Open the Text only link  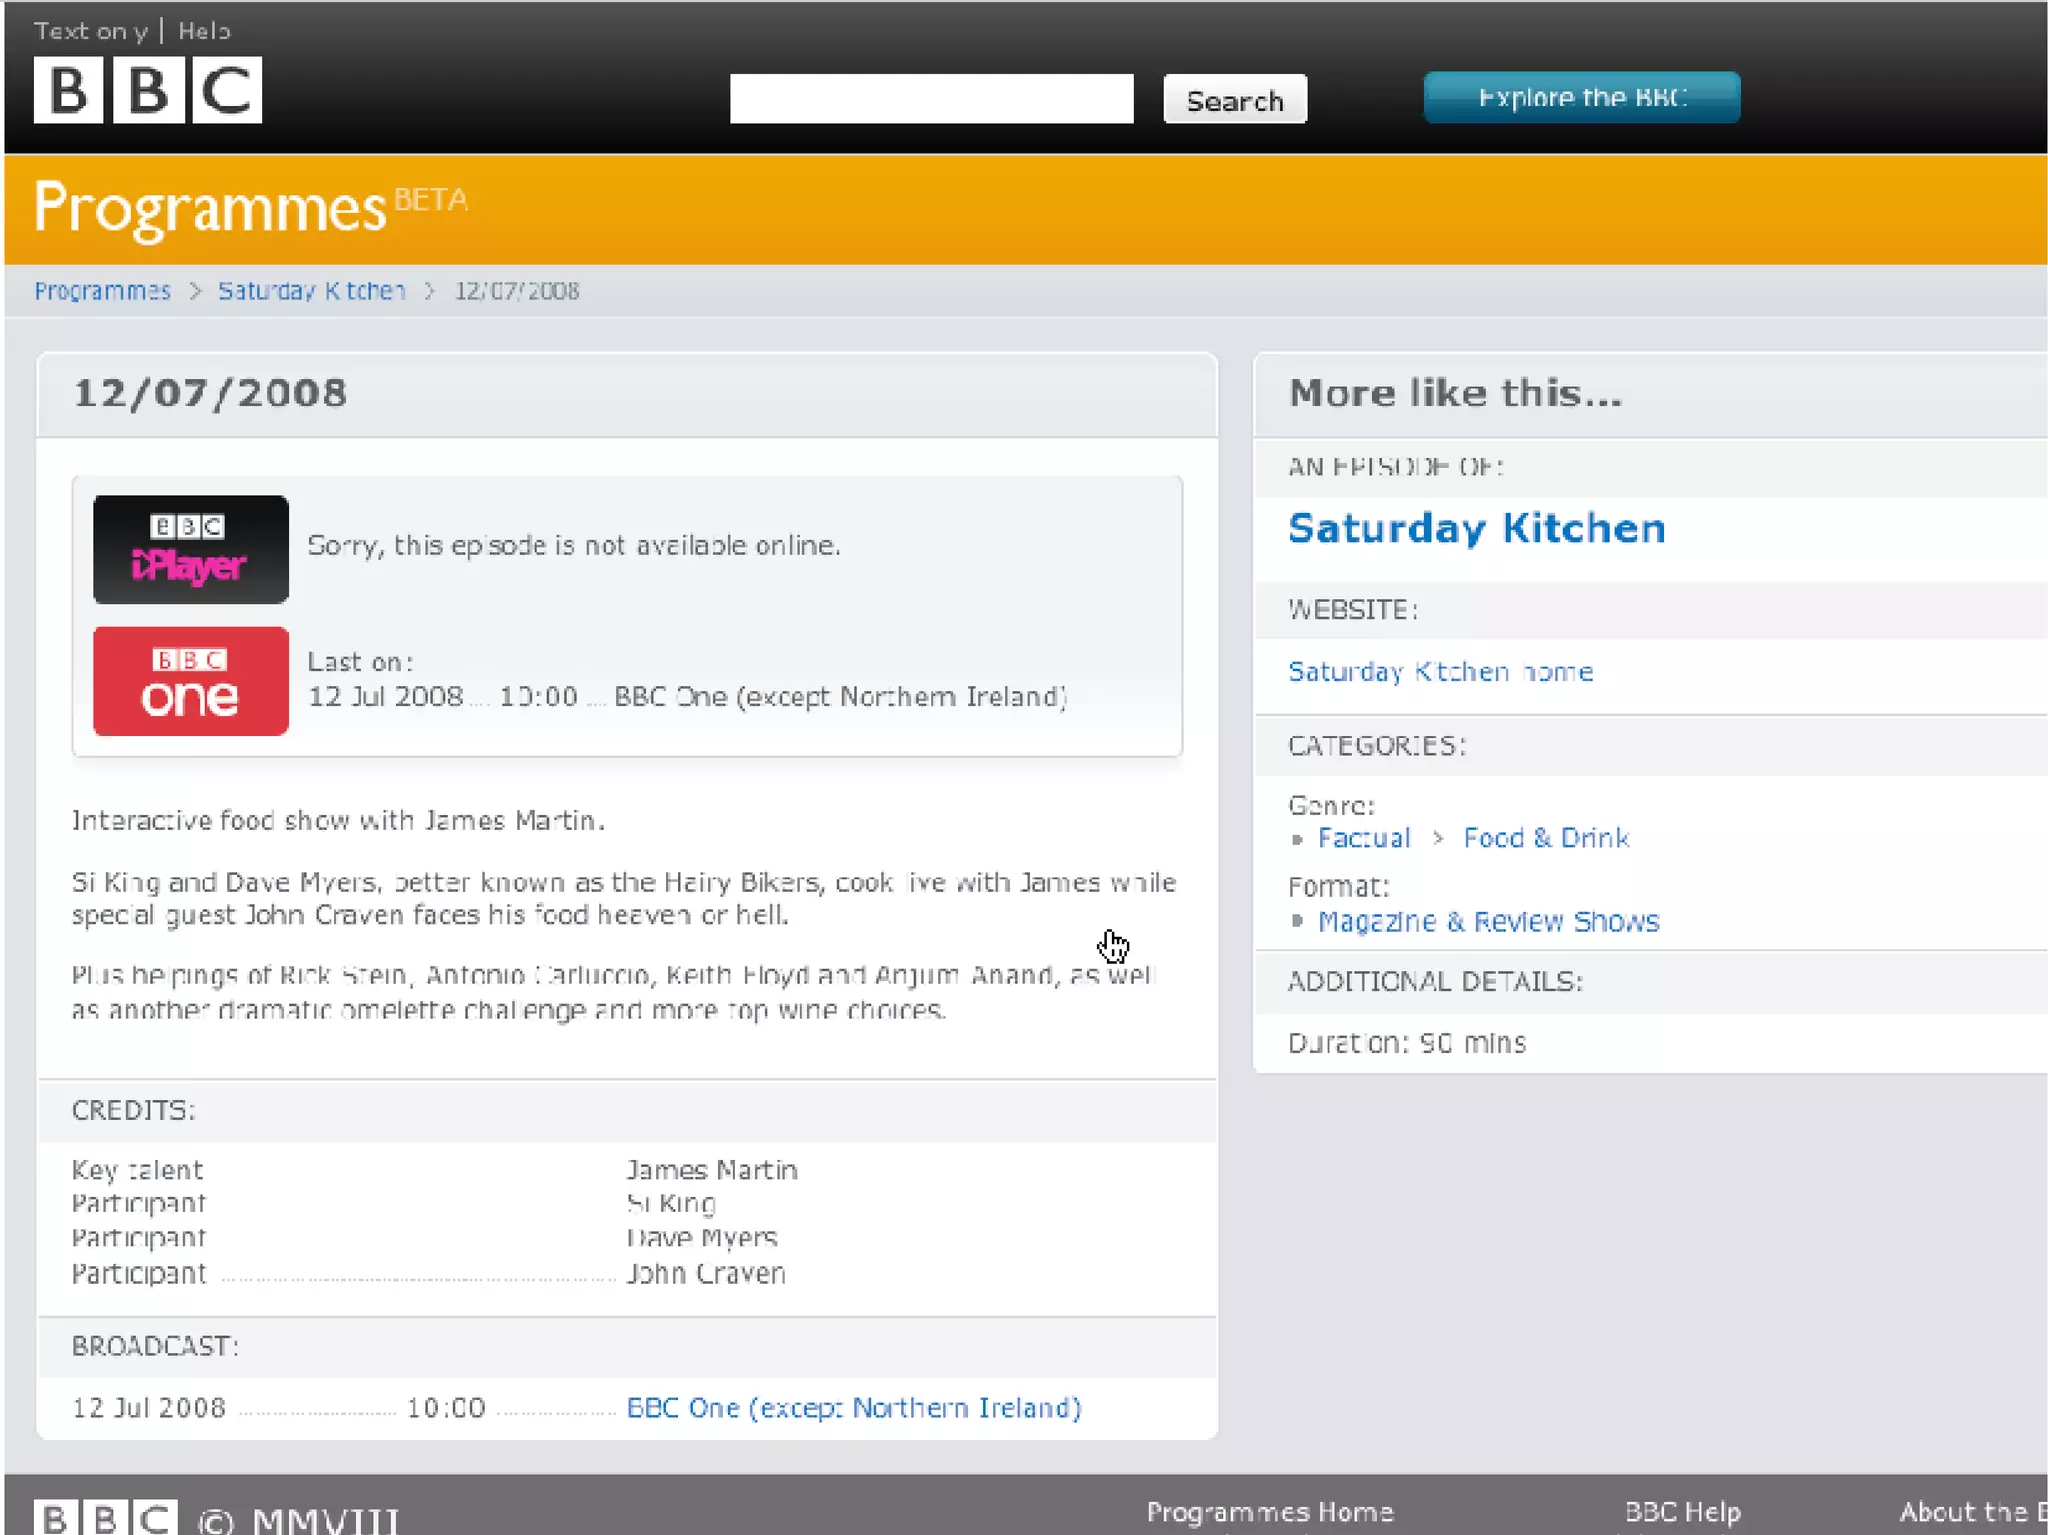pyautogui.click(x=91, y=31)
